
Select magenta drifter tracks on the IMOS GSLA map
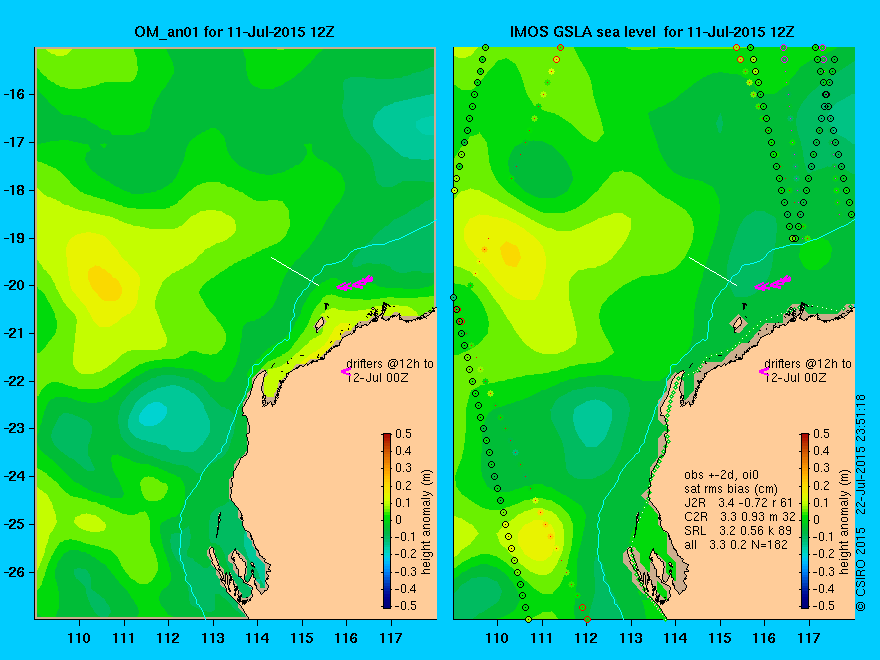[773, 283]
